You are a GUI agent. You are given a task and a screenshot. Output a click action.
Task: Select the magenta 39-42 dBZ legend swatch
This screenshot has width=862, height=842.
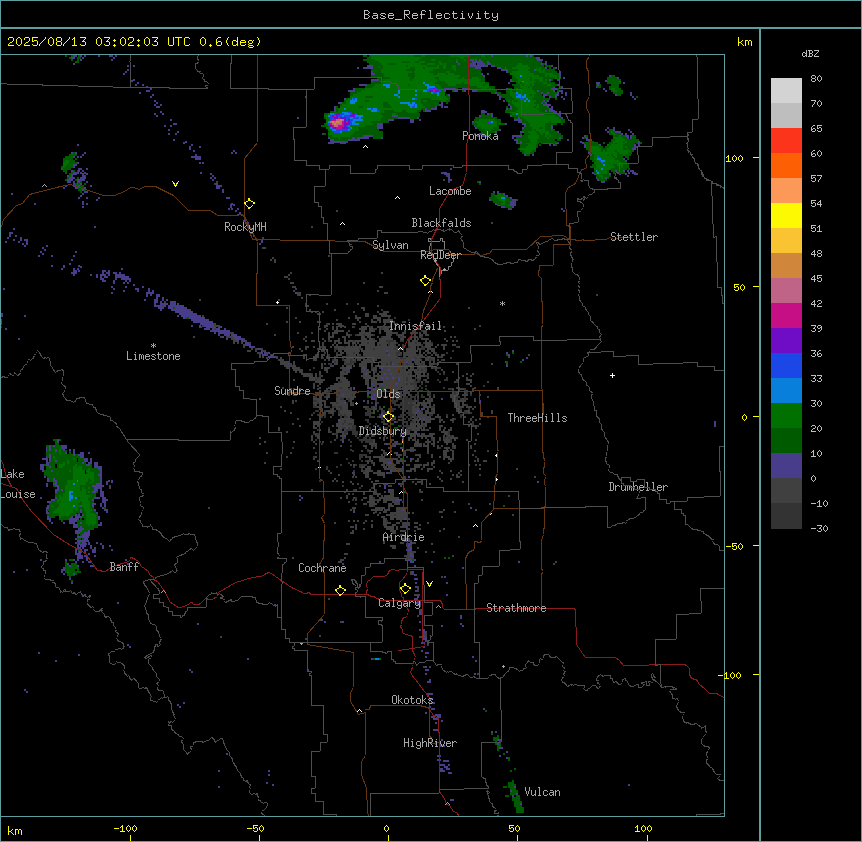(786, 315)
